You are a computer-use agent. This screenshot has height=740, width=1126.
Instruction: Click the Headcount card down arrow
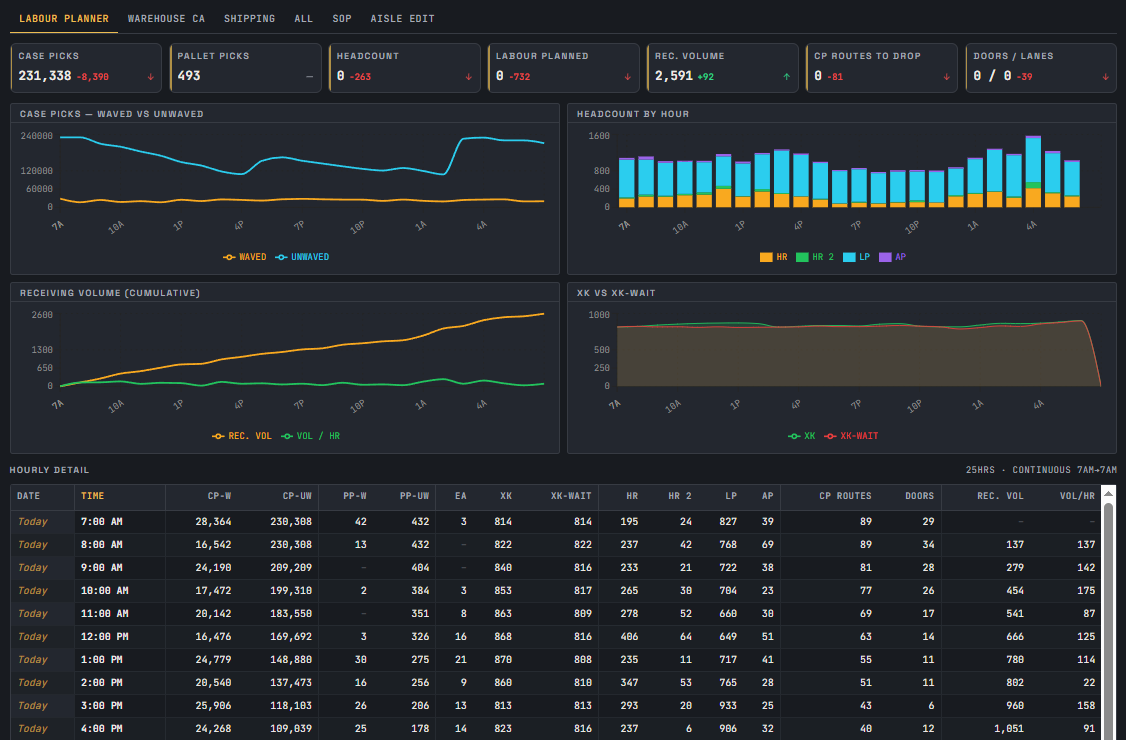coord(469,77)
